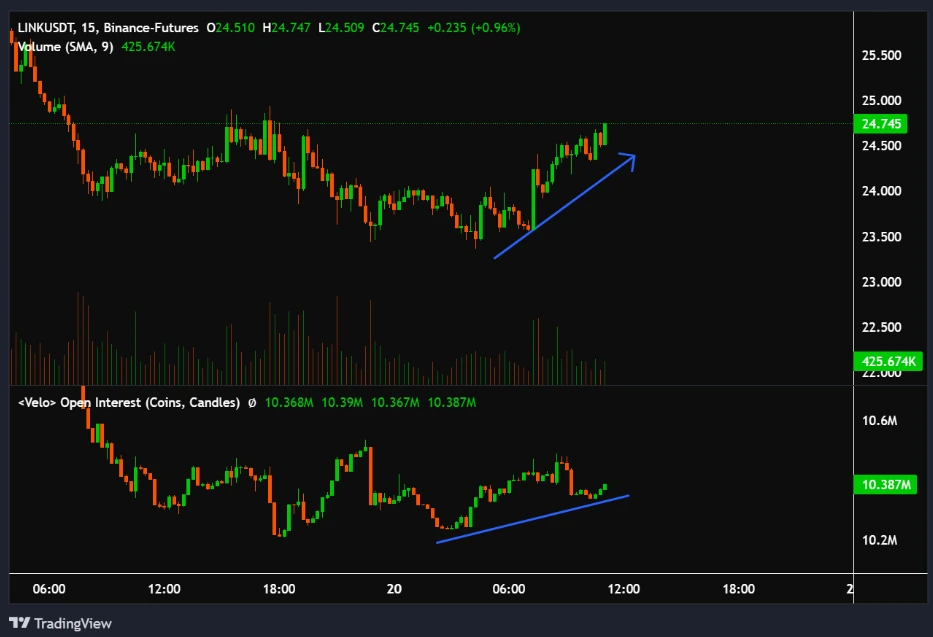This screenshot has height=637, width=933.
Task: Click the TradingView logo
Action: pyautogui.click(x=60, y=623)
